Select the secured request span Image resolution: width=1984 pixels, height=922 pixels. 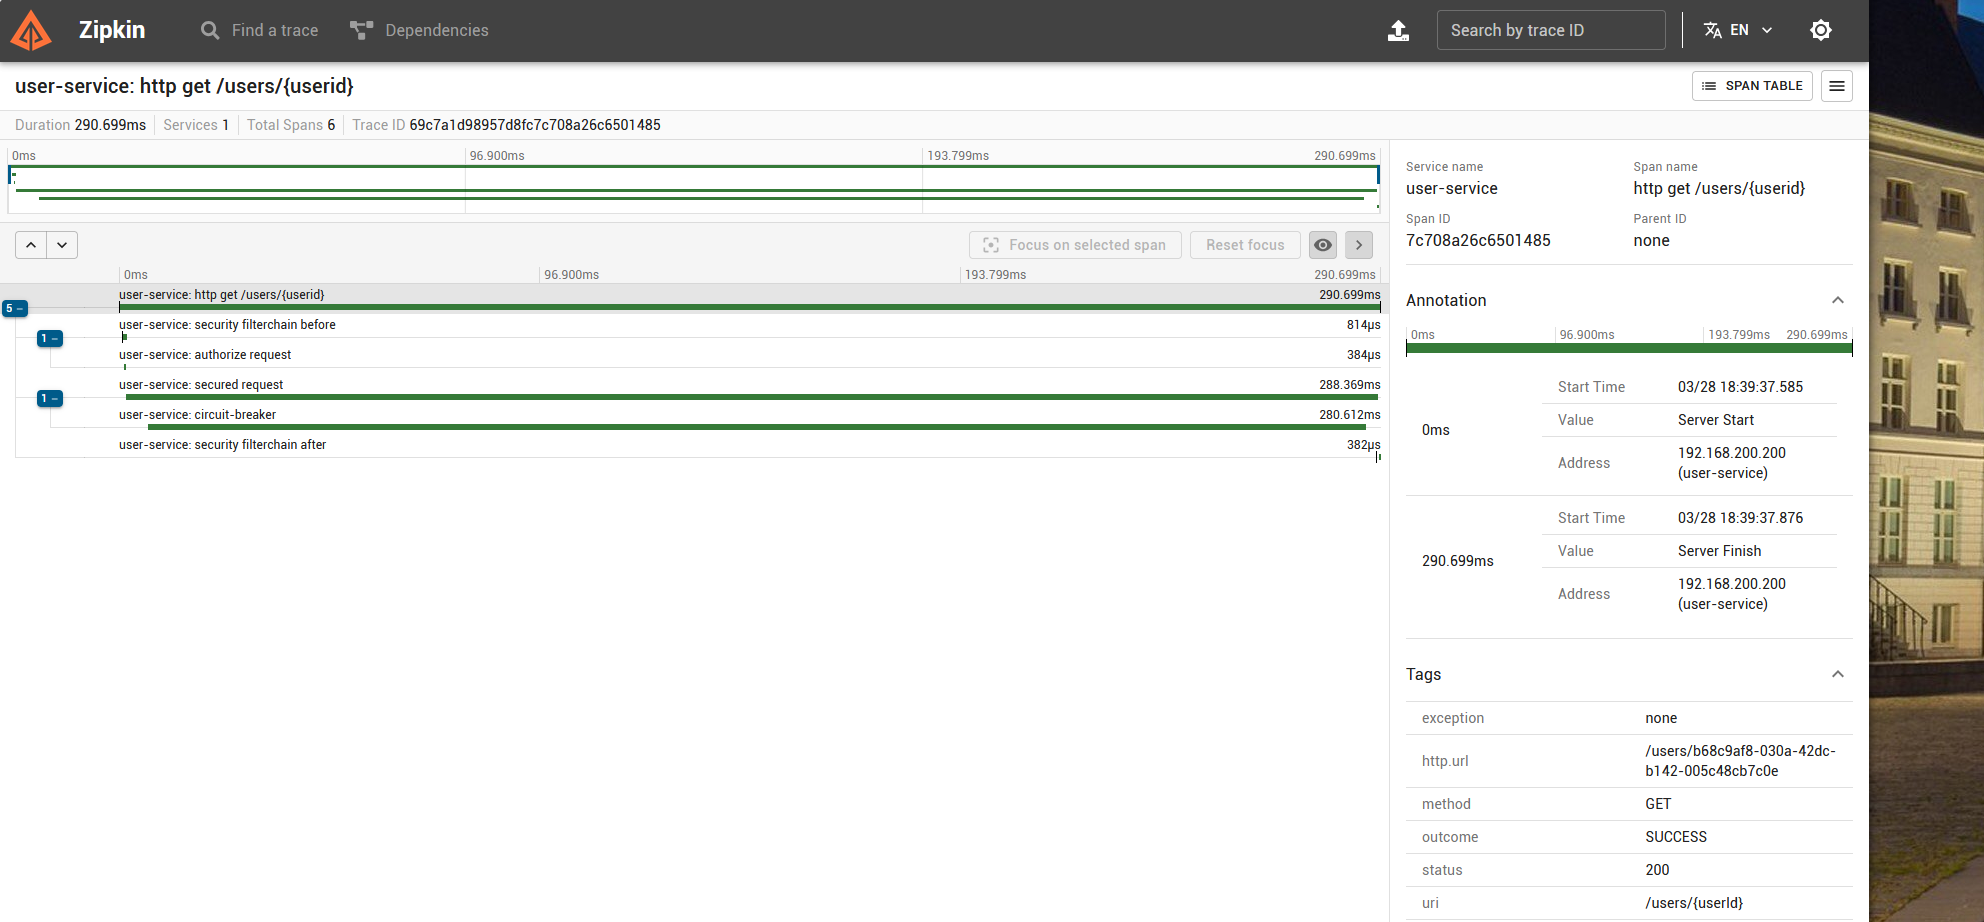coord(750,388)
